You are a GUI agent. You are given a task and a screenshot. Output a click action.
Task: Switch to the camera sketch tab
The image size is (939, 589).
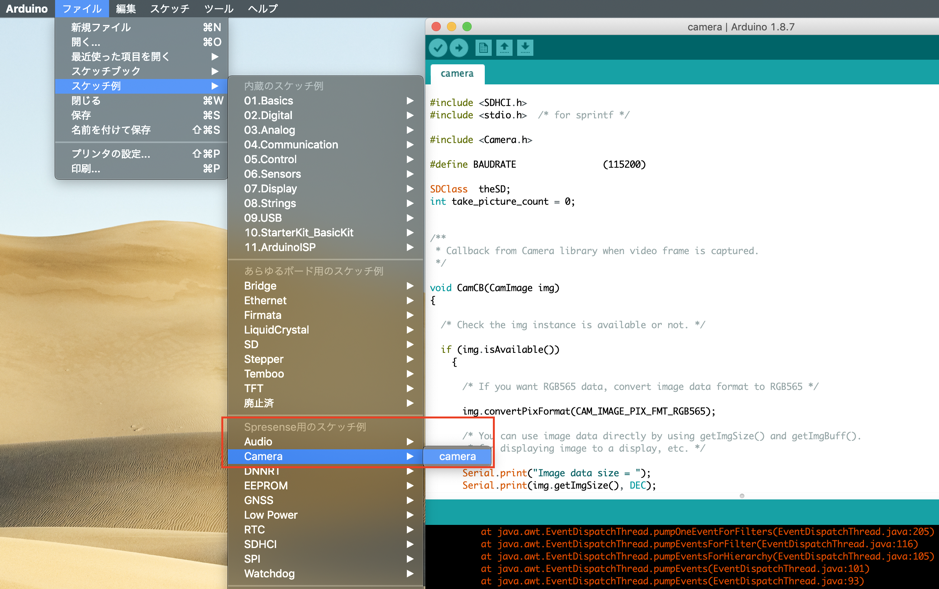click(457, 74)
